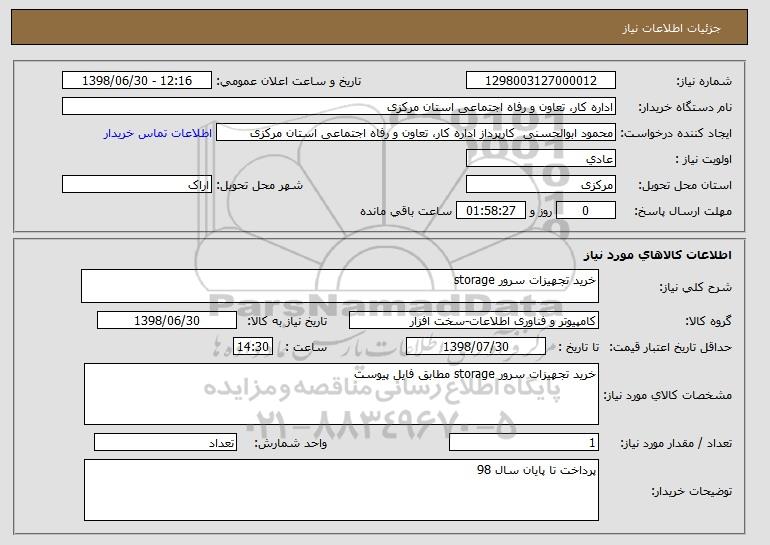Click the شماره نیاز field 1298003127000012
Screen dimensions: 770x545
tap(541, 81)
